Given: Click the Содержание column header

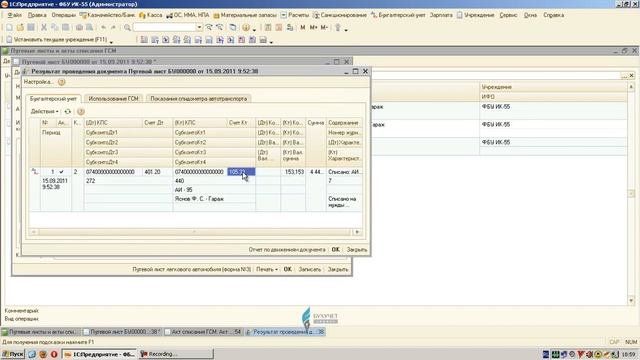Looking at the screenshot, I should click(x=344, y=122).
